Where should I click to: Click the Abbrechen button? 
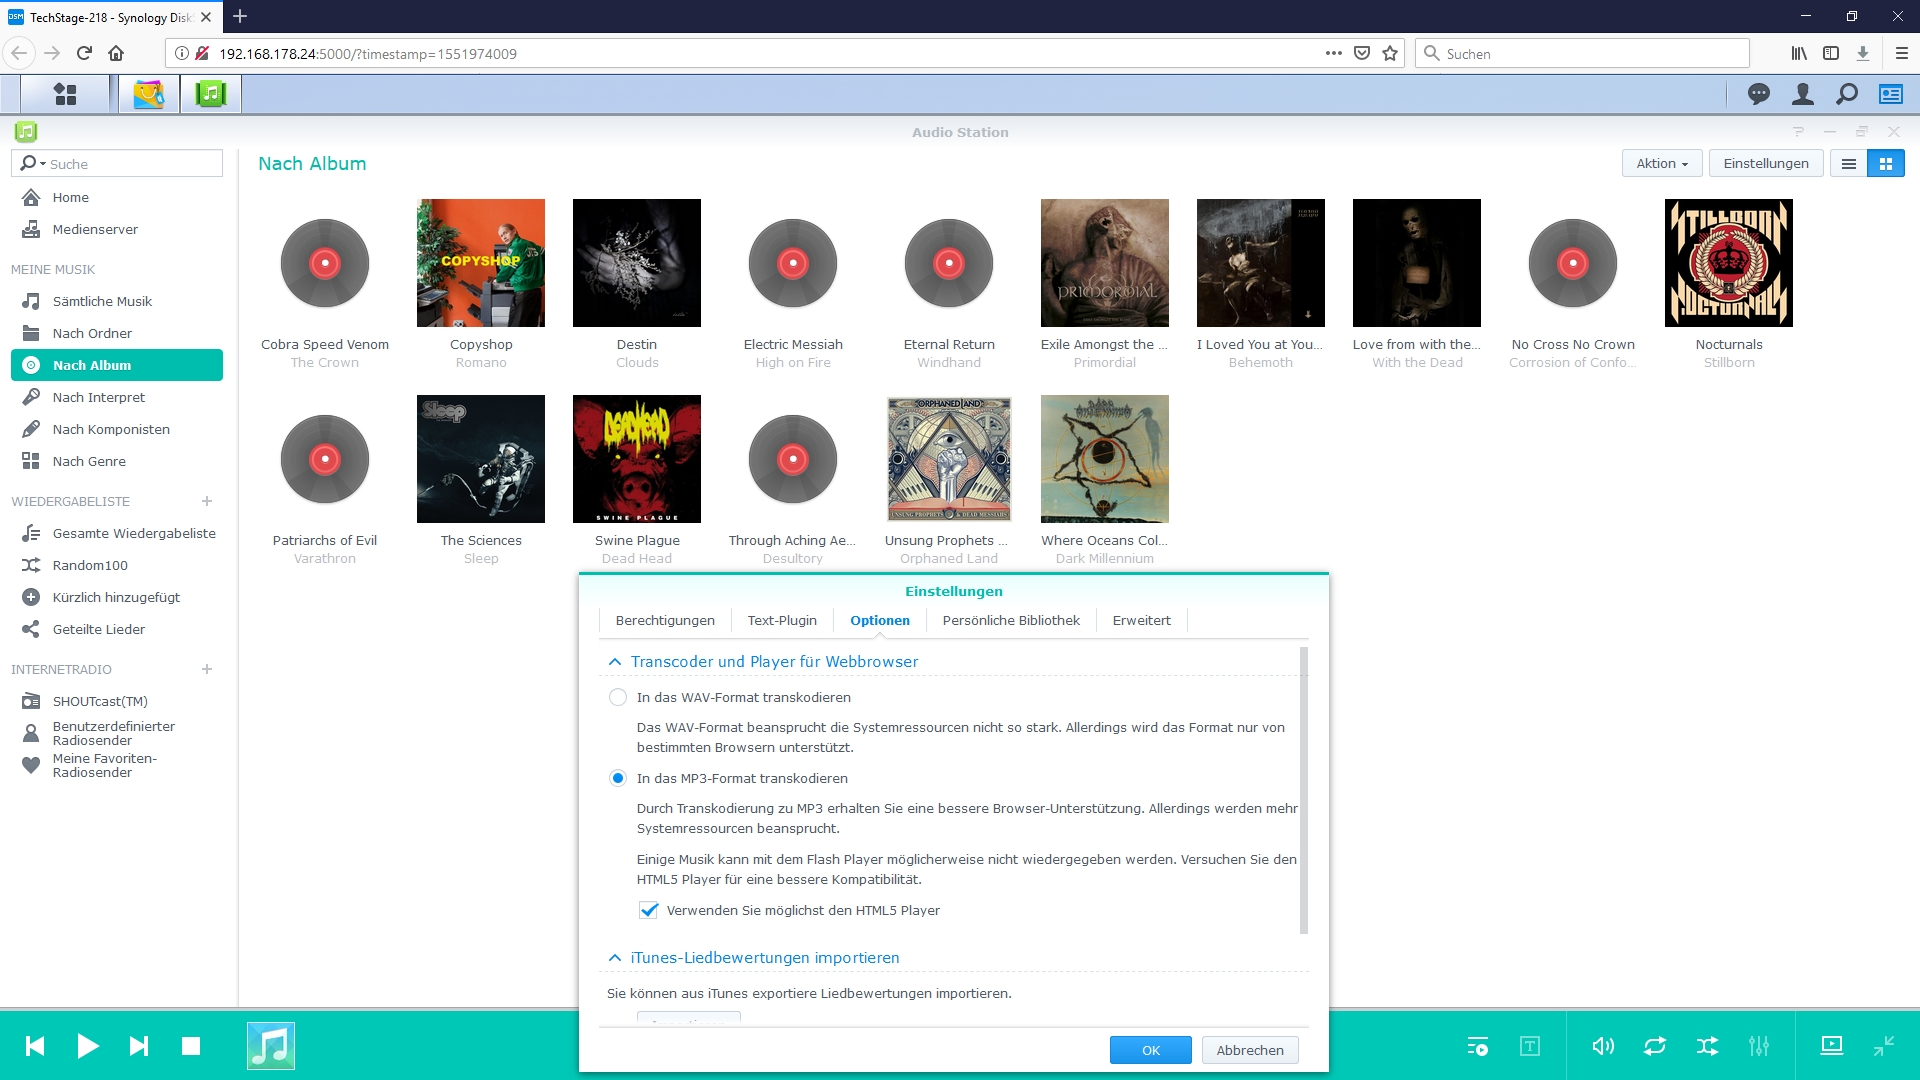1250,1050
